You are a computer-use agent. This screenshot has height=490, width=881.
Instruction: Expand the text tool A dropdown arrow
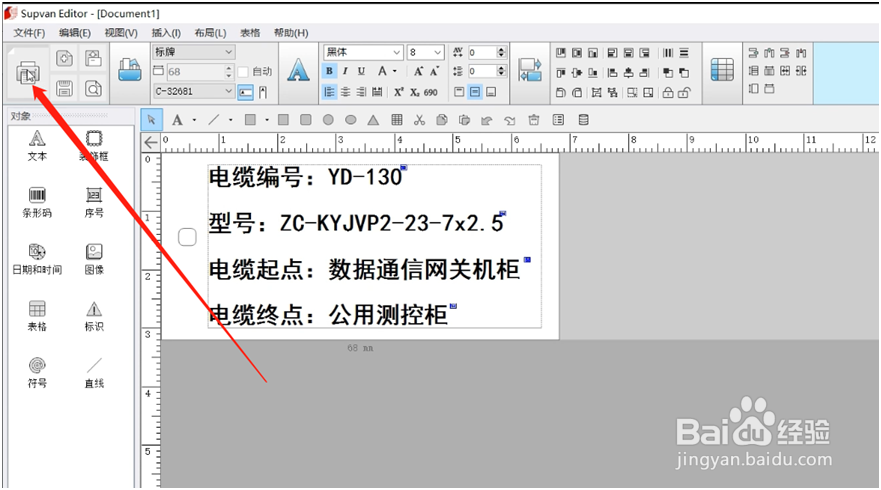point(194,120)
